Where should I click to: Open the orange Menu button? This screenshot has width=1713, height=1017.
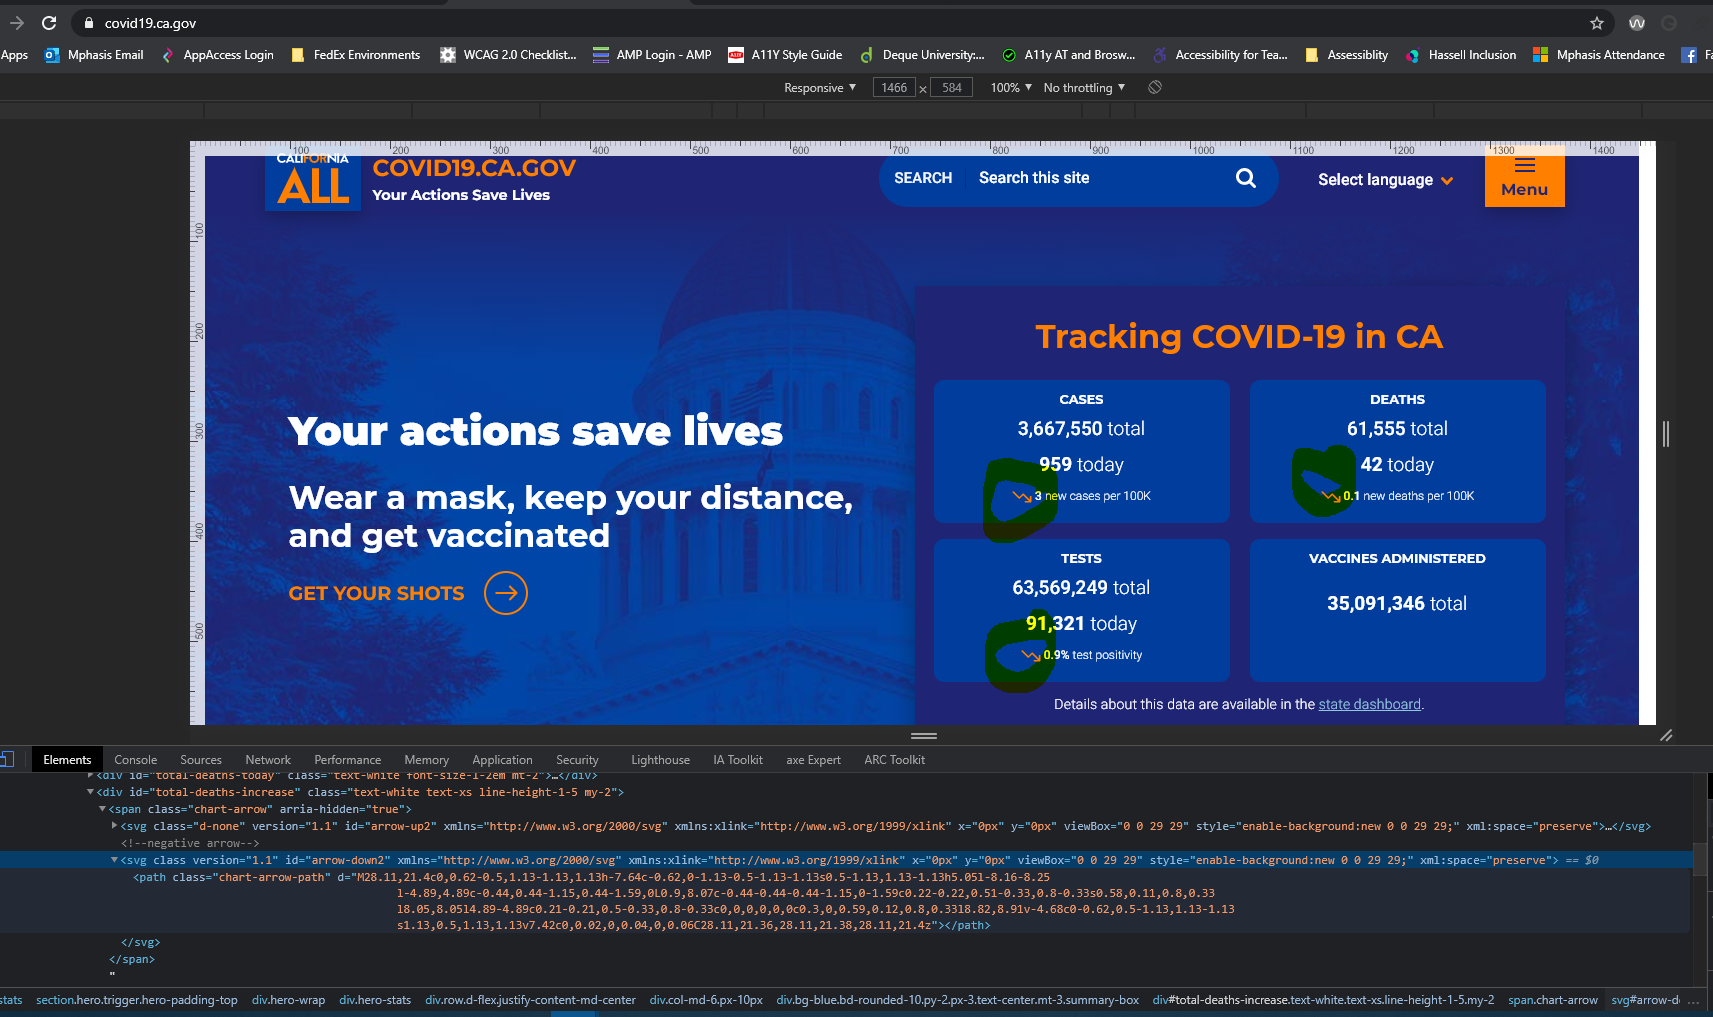click(1524, 179)
